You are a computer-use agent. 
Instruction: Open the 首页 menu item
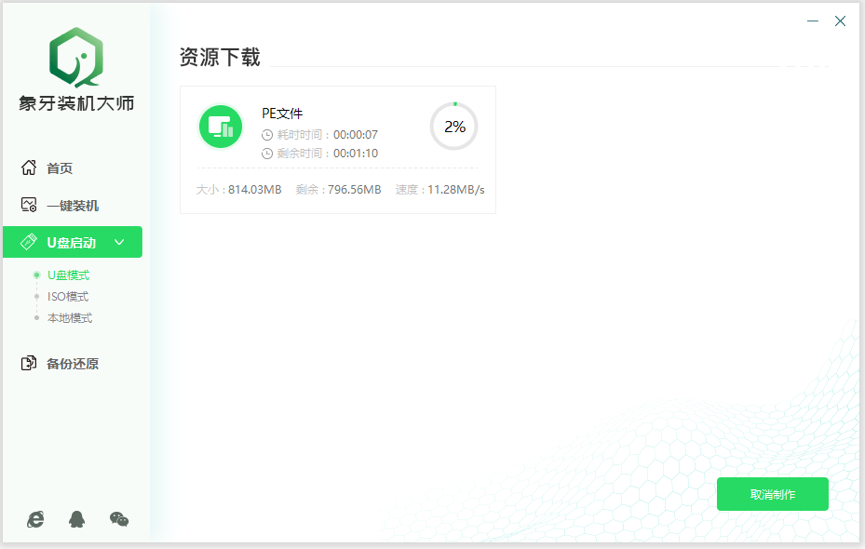pyautogui.click(x=60, y=168)
